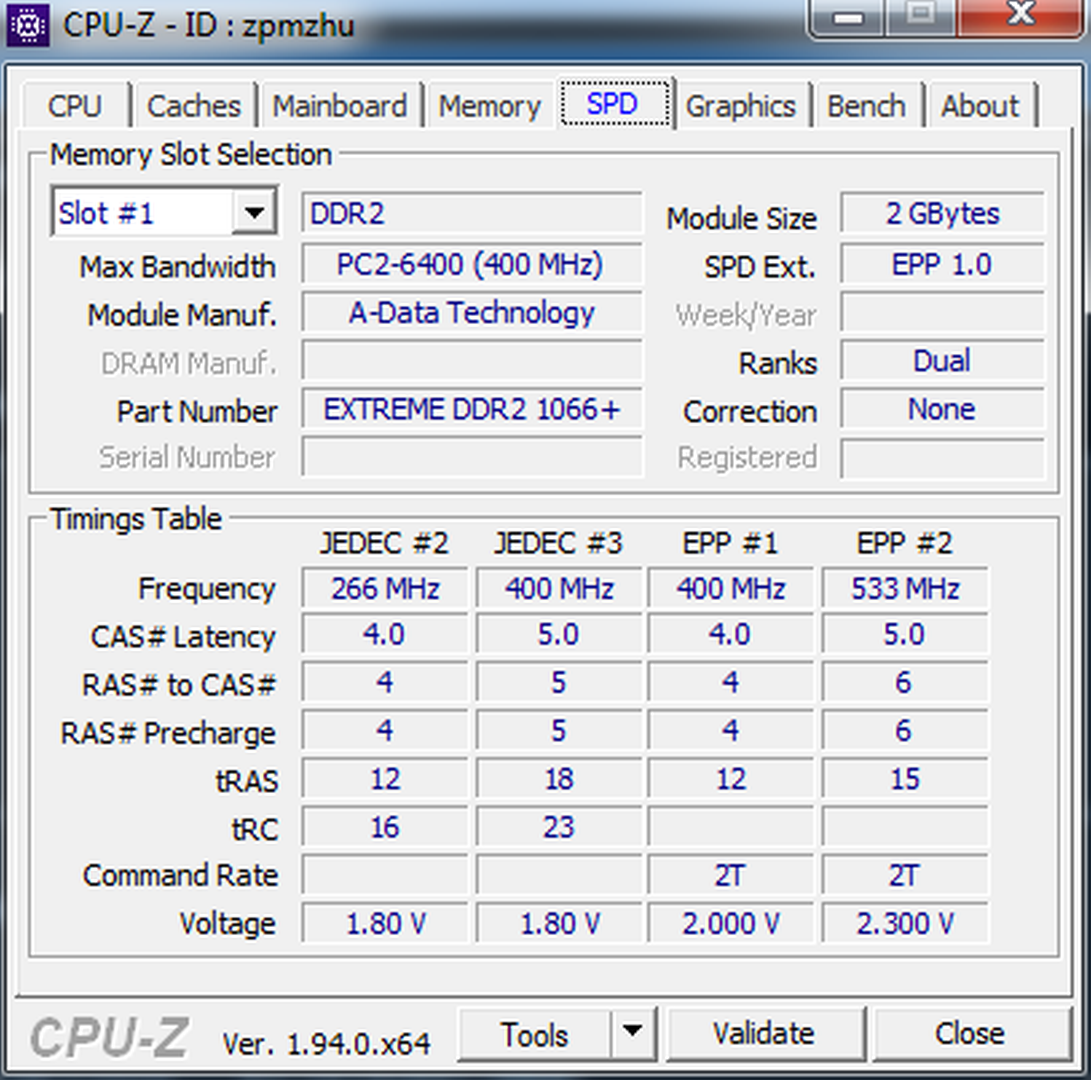Image resolution: width=1091 pixels, height=1080 pixels.
Task: Open the Mainboard tab
Action: [x=340, y=106]
